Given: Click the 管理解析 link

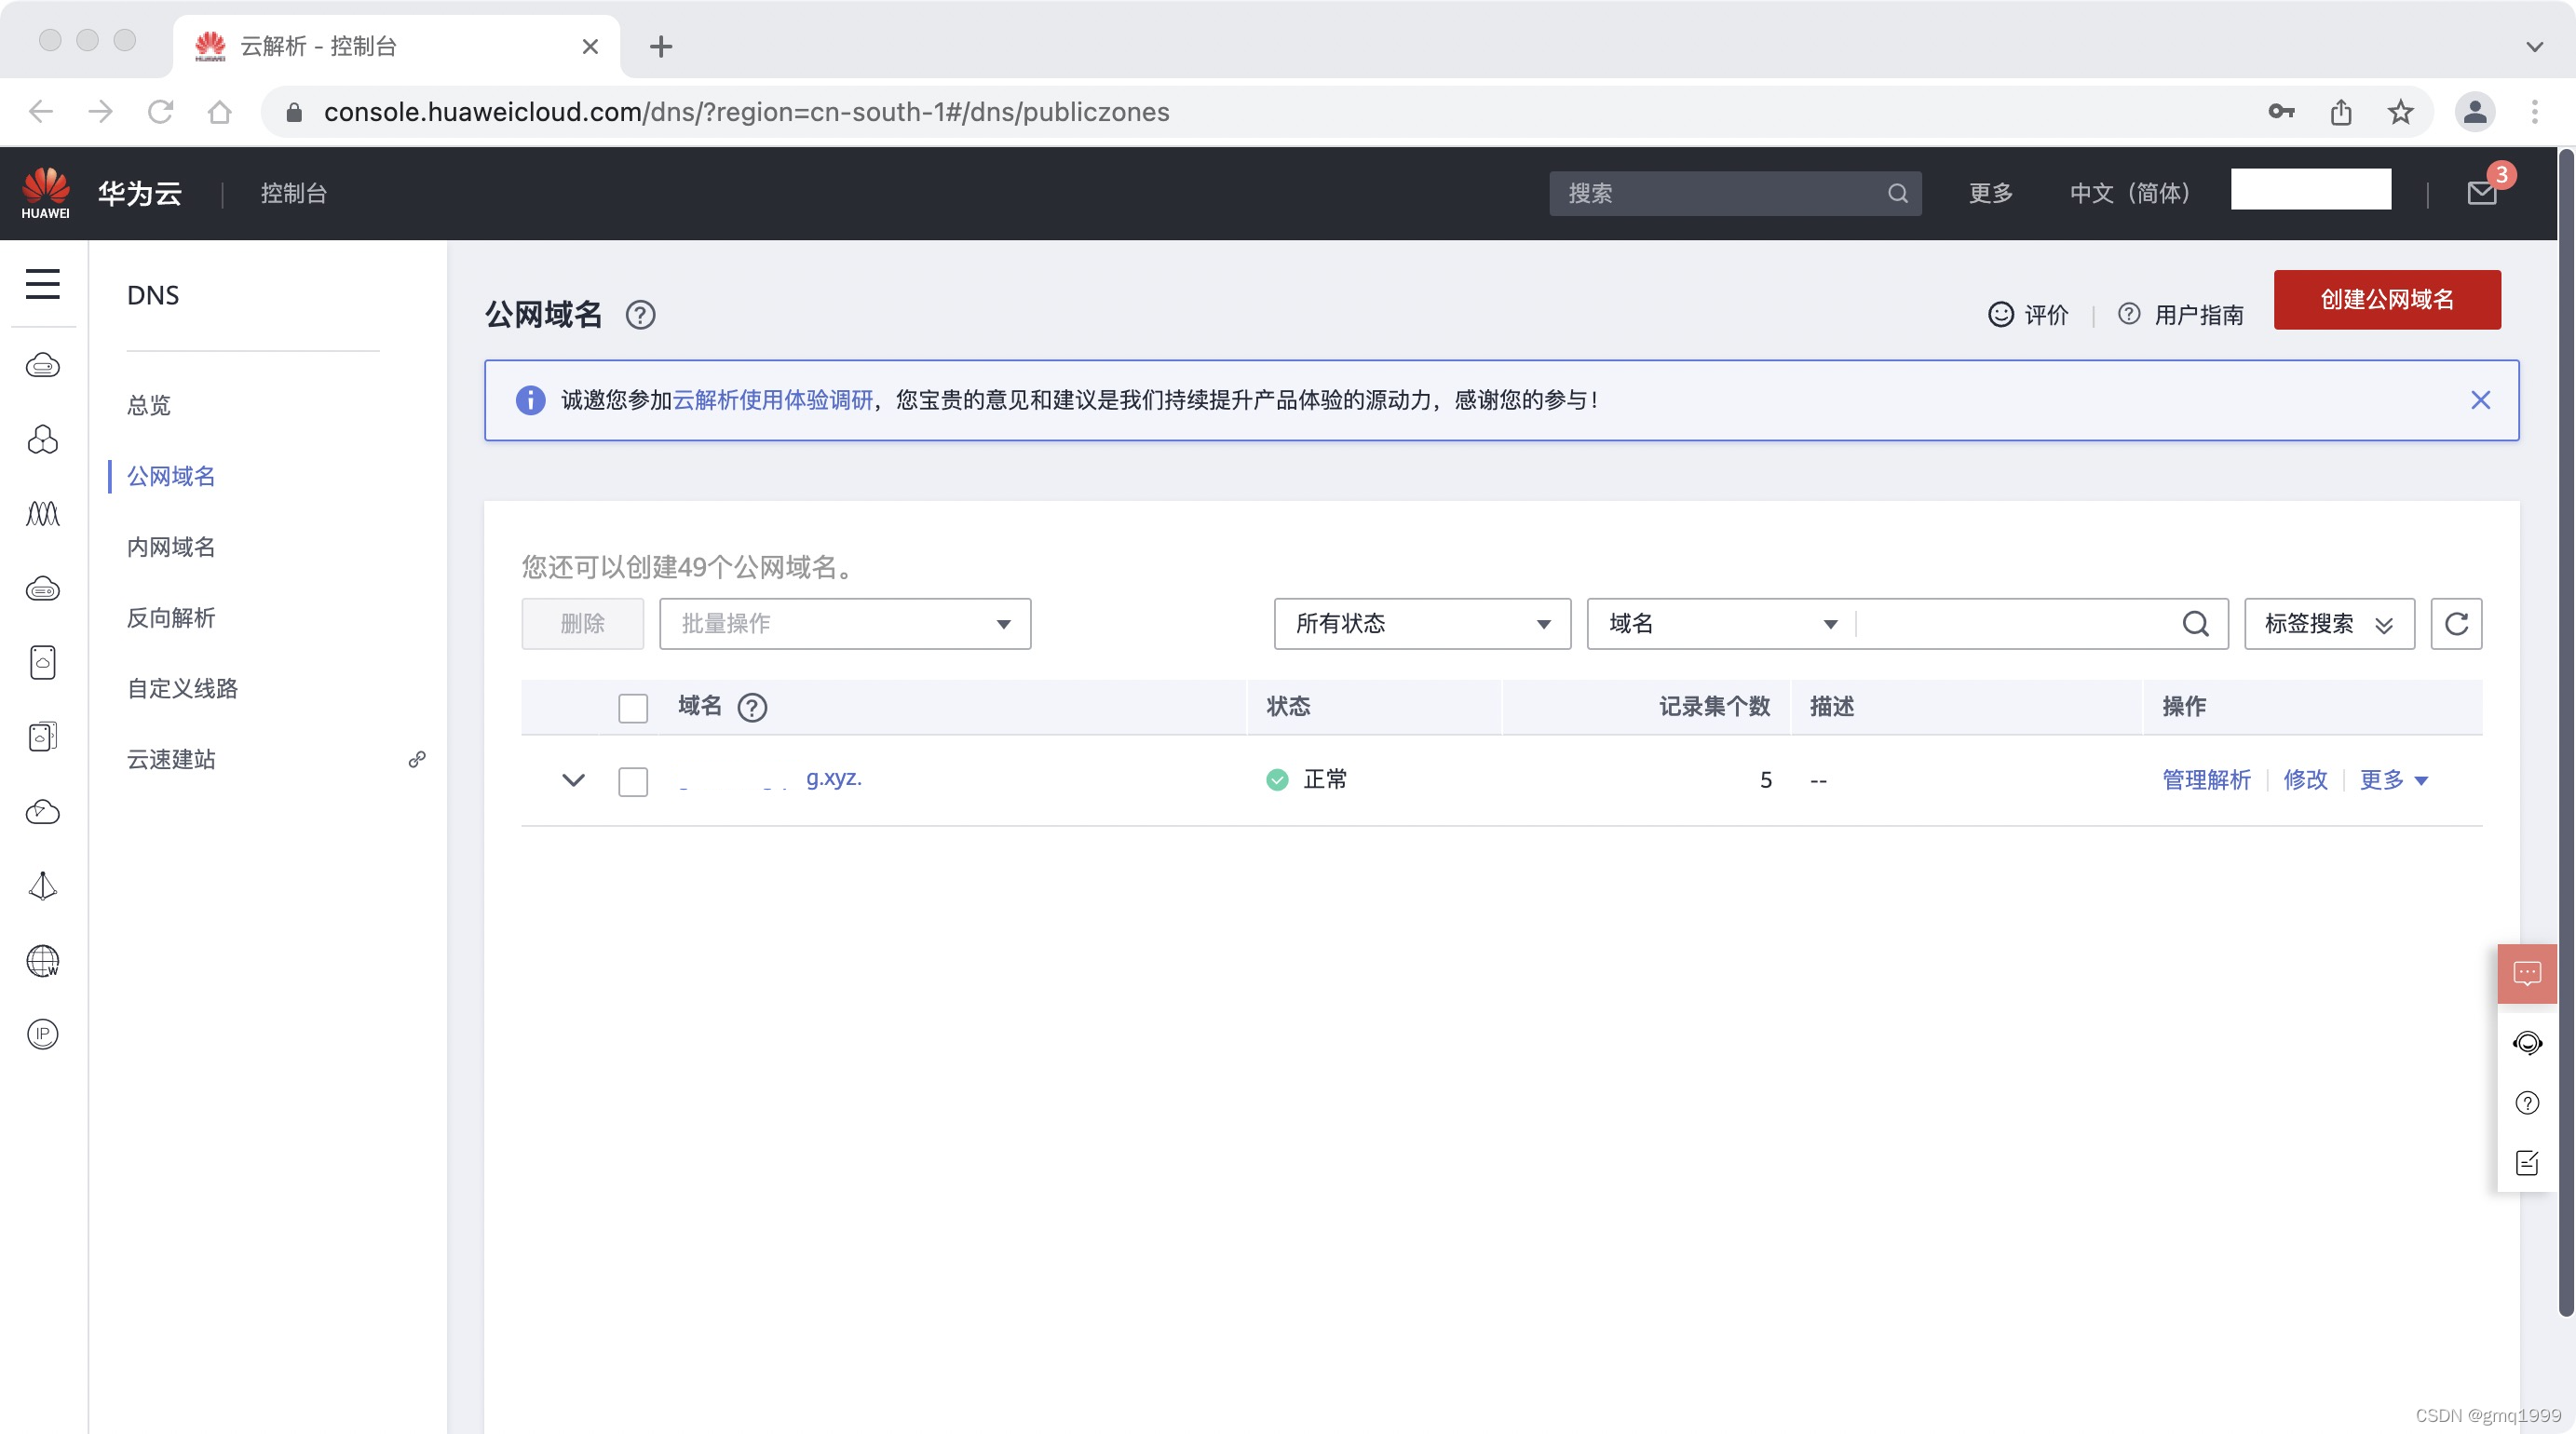Looking at the screenshot, I should (2206, 780).
